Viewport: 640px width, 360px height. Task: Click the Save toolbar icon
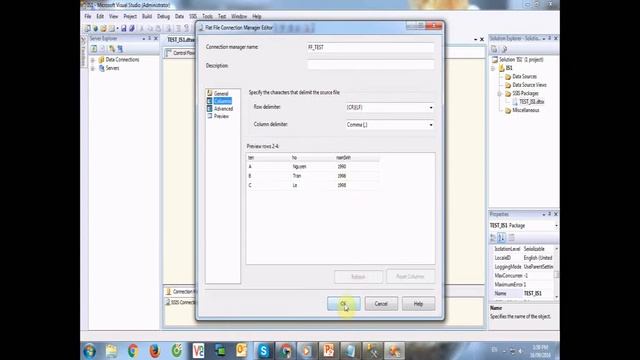[x=124, y=28]
